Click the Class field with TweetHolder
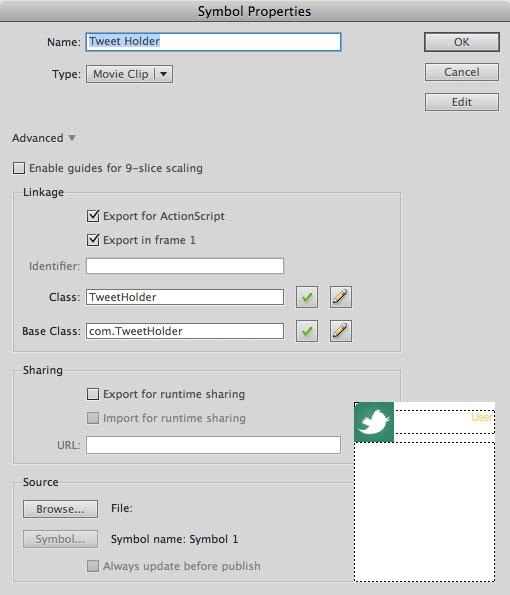This screenshot has height=595, width=510. pos(185,297)
